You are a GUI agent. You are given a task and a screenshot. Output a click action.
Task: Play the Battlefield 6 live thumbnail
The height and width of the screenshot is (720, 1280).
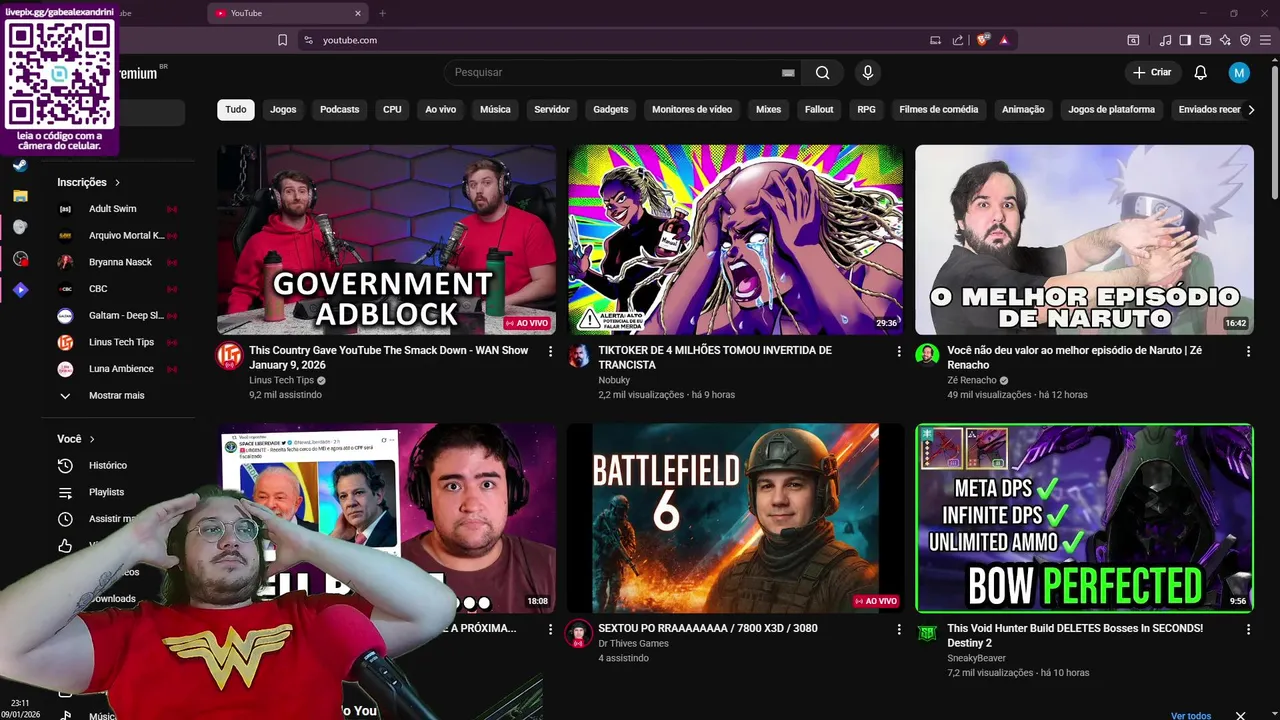point(735,518)
